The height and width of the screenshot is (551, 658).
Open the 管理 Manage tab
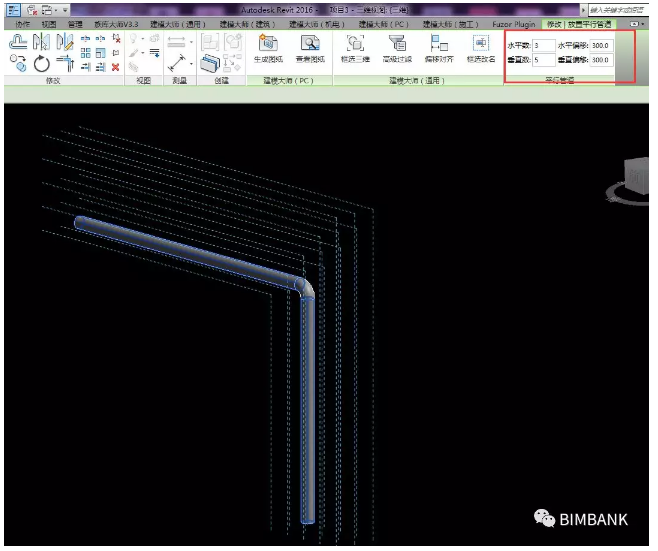pyautogui.click(x=75, y=24)
